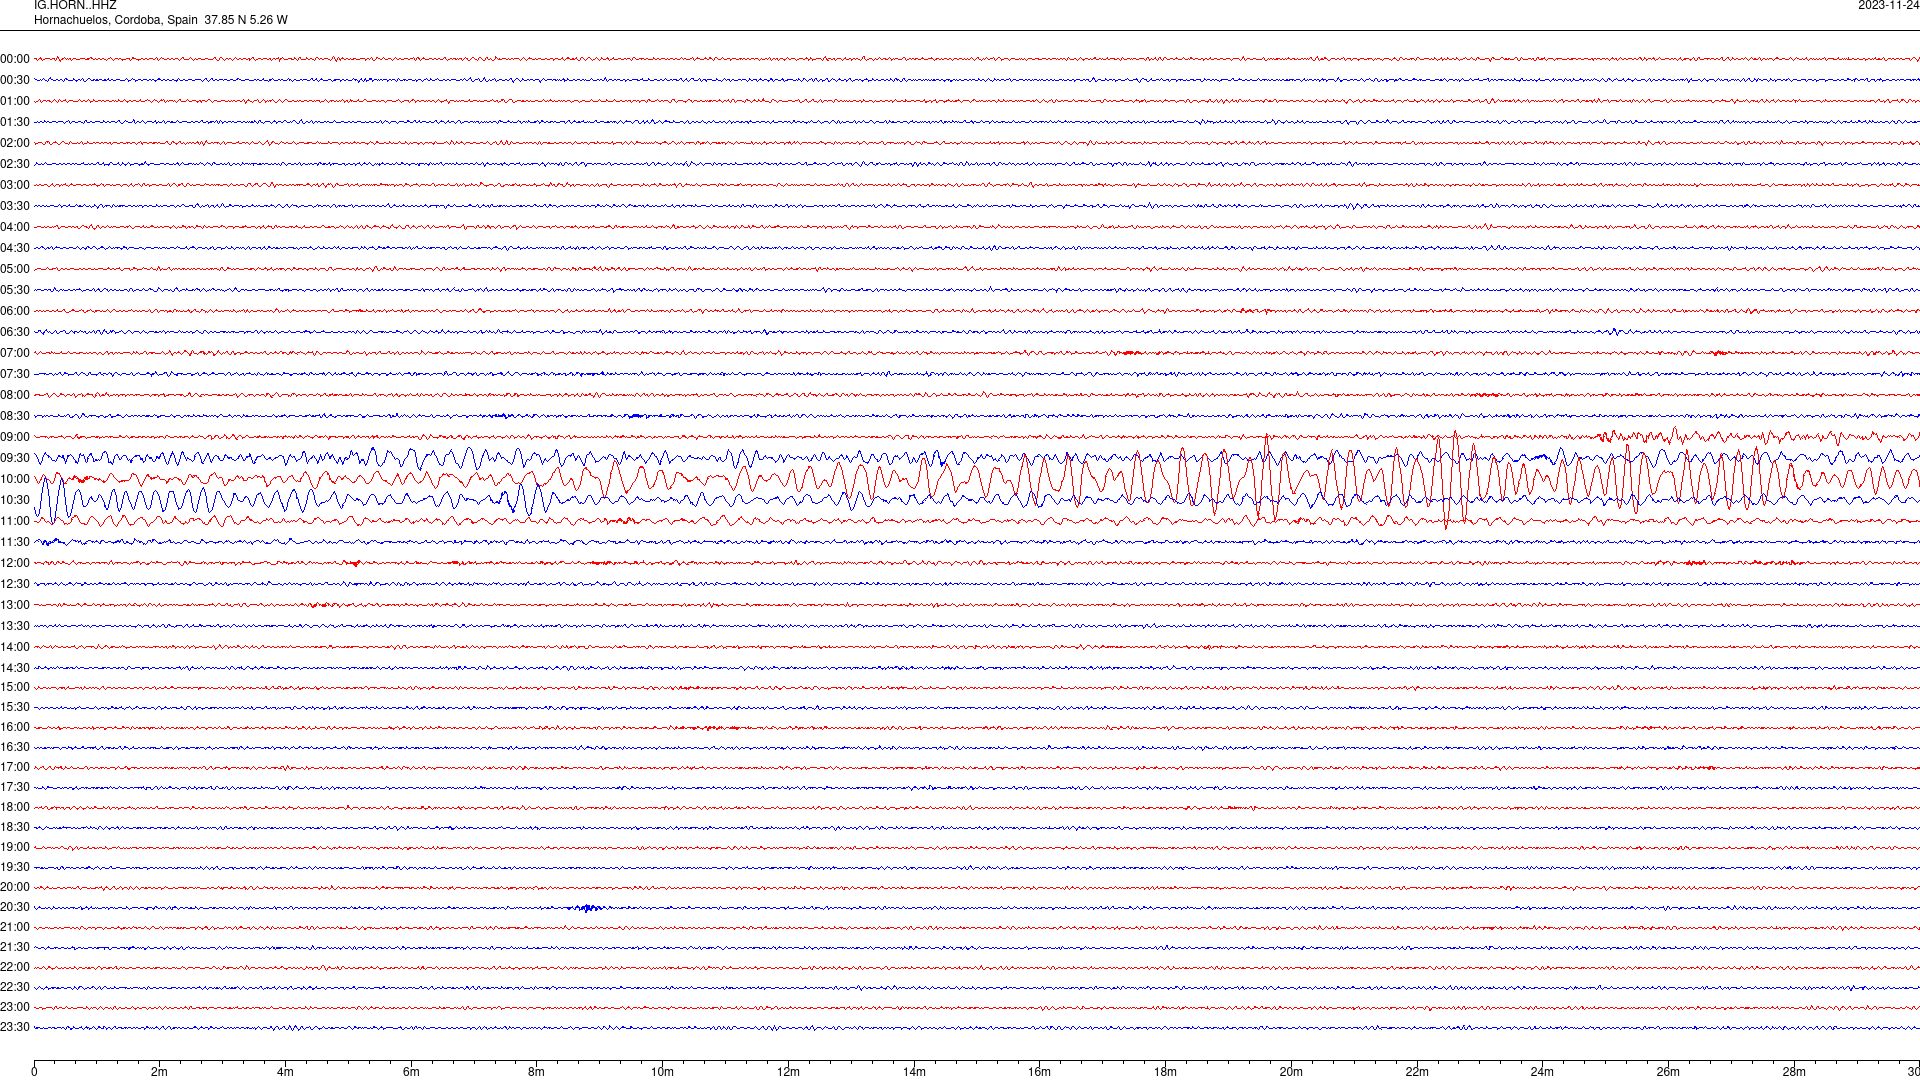Select the 14:30 time row label

click(x=15, y=668)
